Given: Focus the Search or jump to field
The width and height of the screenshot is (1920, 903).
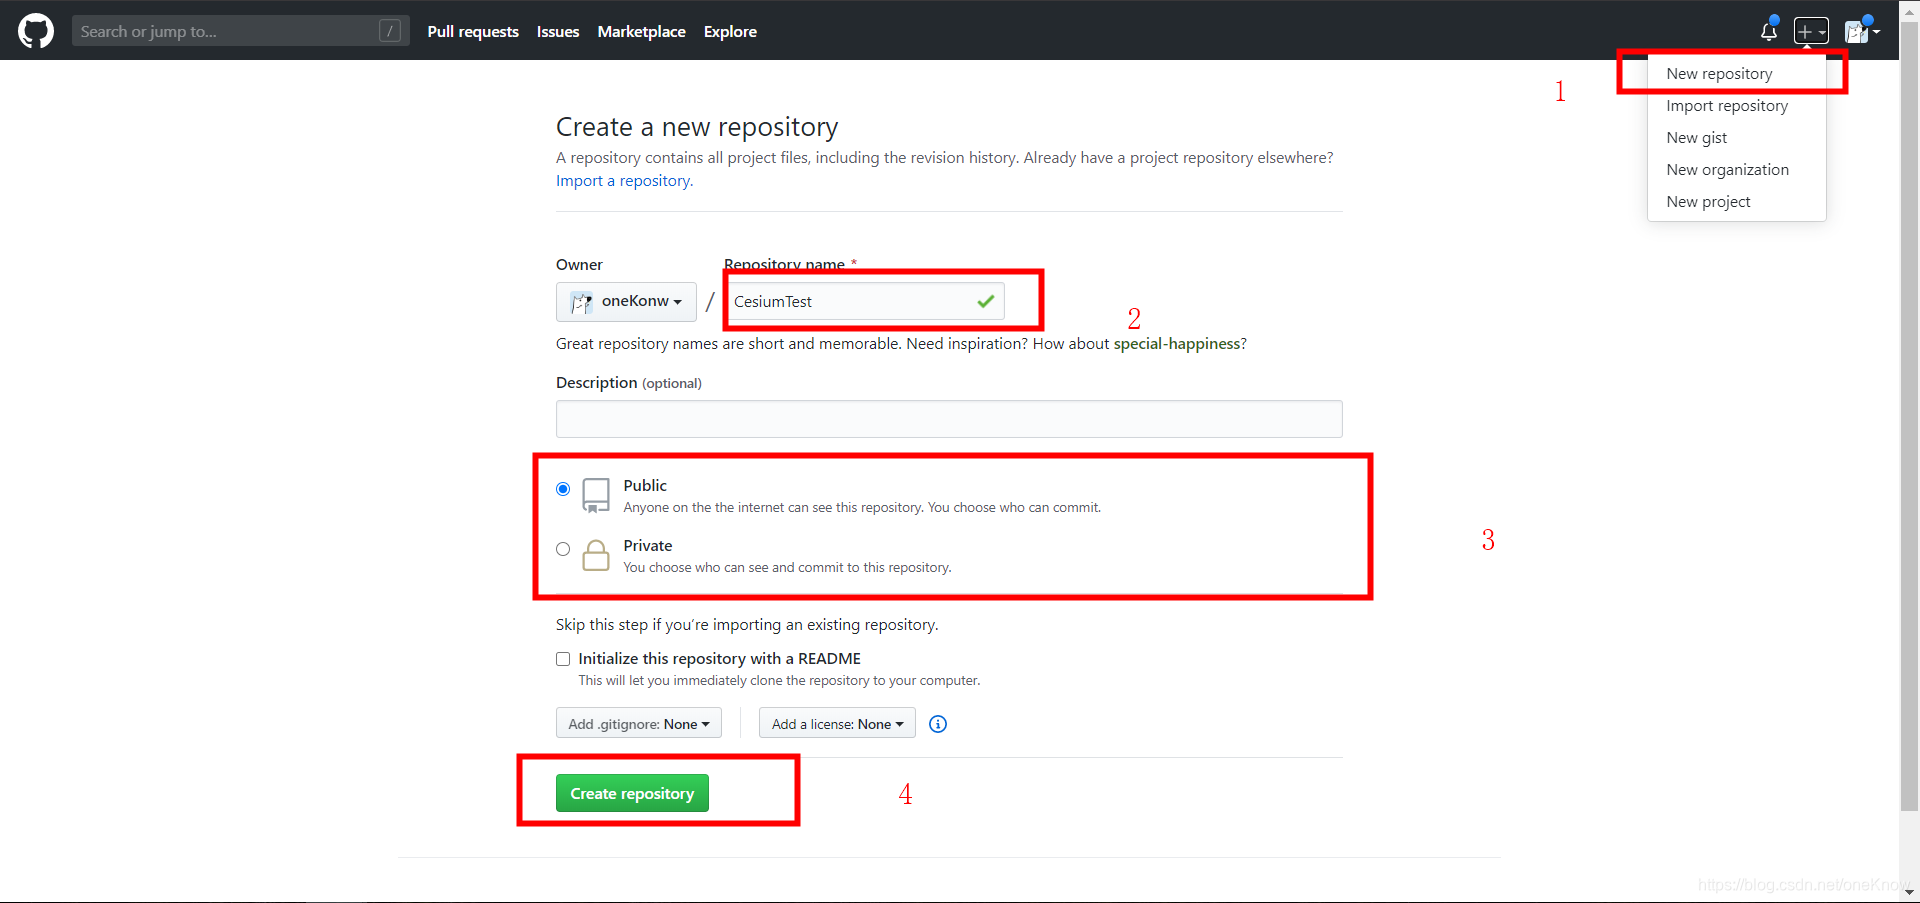Looking at the screenshot, I should coord(240,31).
